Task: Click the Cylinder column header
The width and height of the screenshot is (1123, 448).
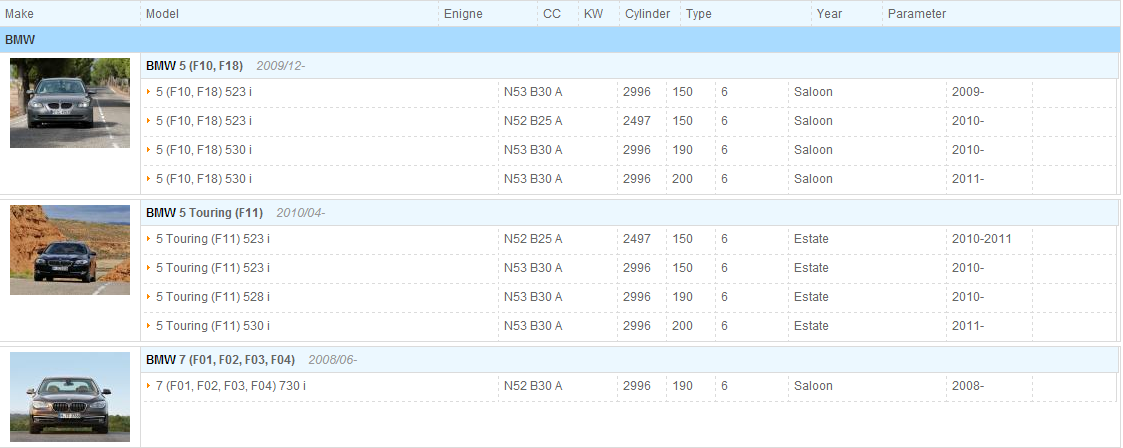Action: tap(647, 14)
